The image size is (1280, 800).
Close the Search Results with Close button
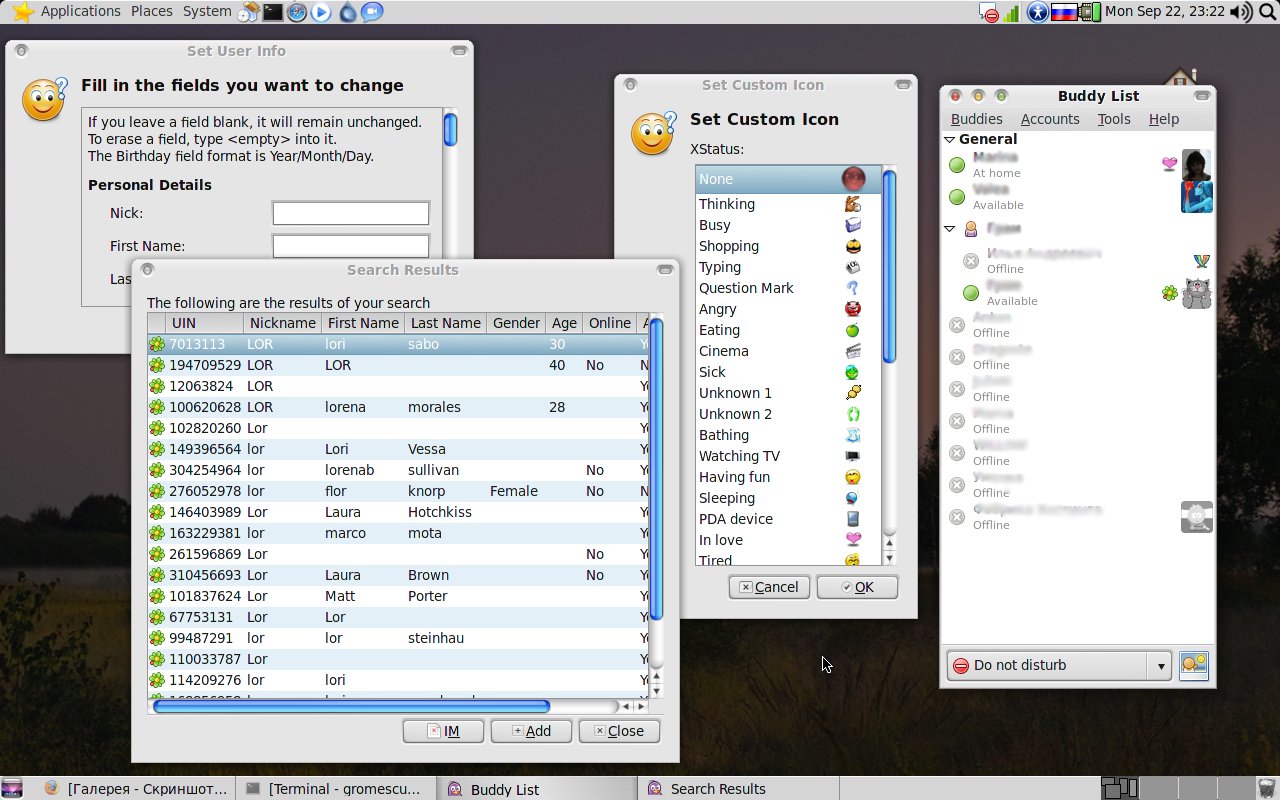(x=619, y=731)
